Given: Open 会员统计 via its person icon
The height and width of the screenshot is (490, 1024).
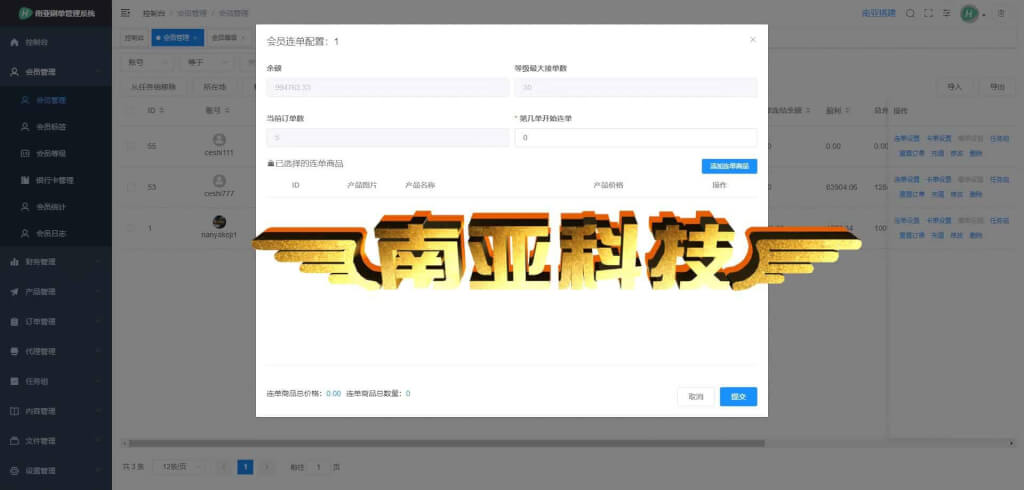Looking at the screenshot, I should [25, 206].
